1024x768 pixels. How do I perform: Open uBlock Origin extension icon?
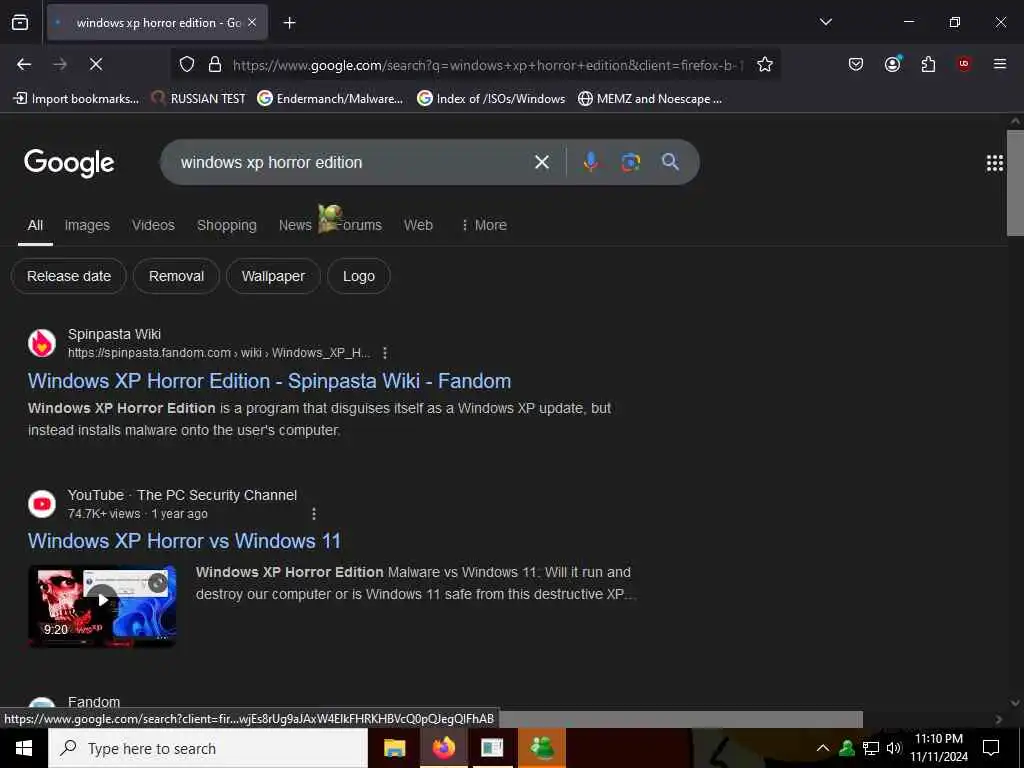(964, 64)
